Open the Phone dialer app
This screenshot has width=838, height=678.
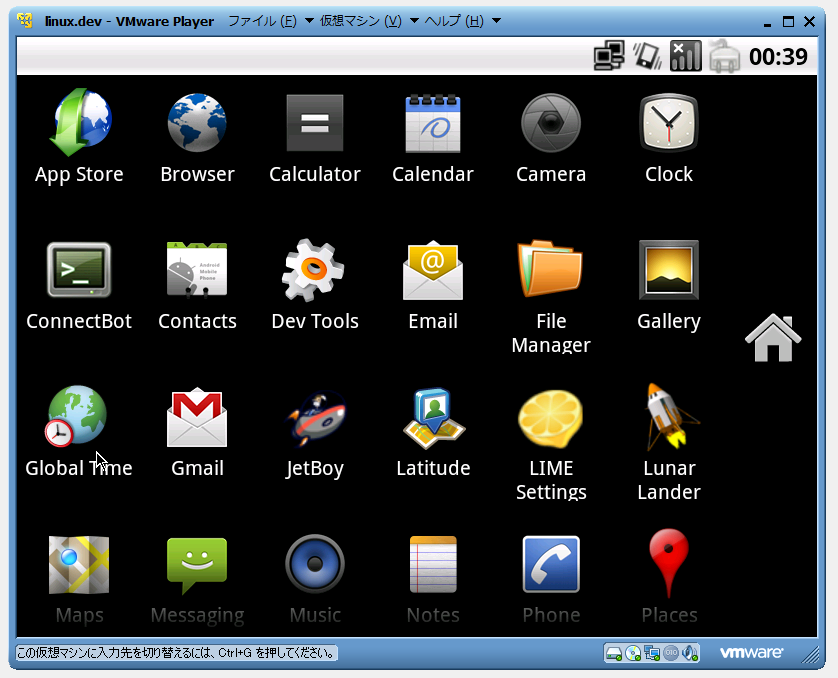tap(551, 564)
